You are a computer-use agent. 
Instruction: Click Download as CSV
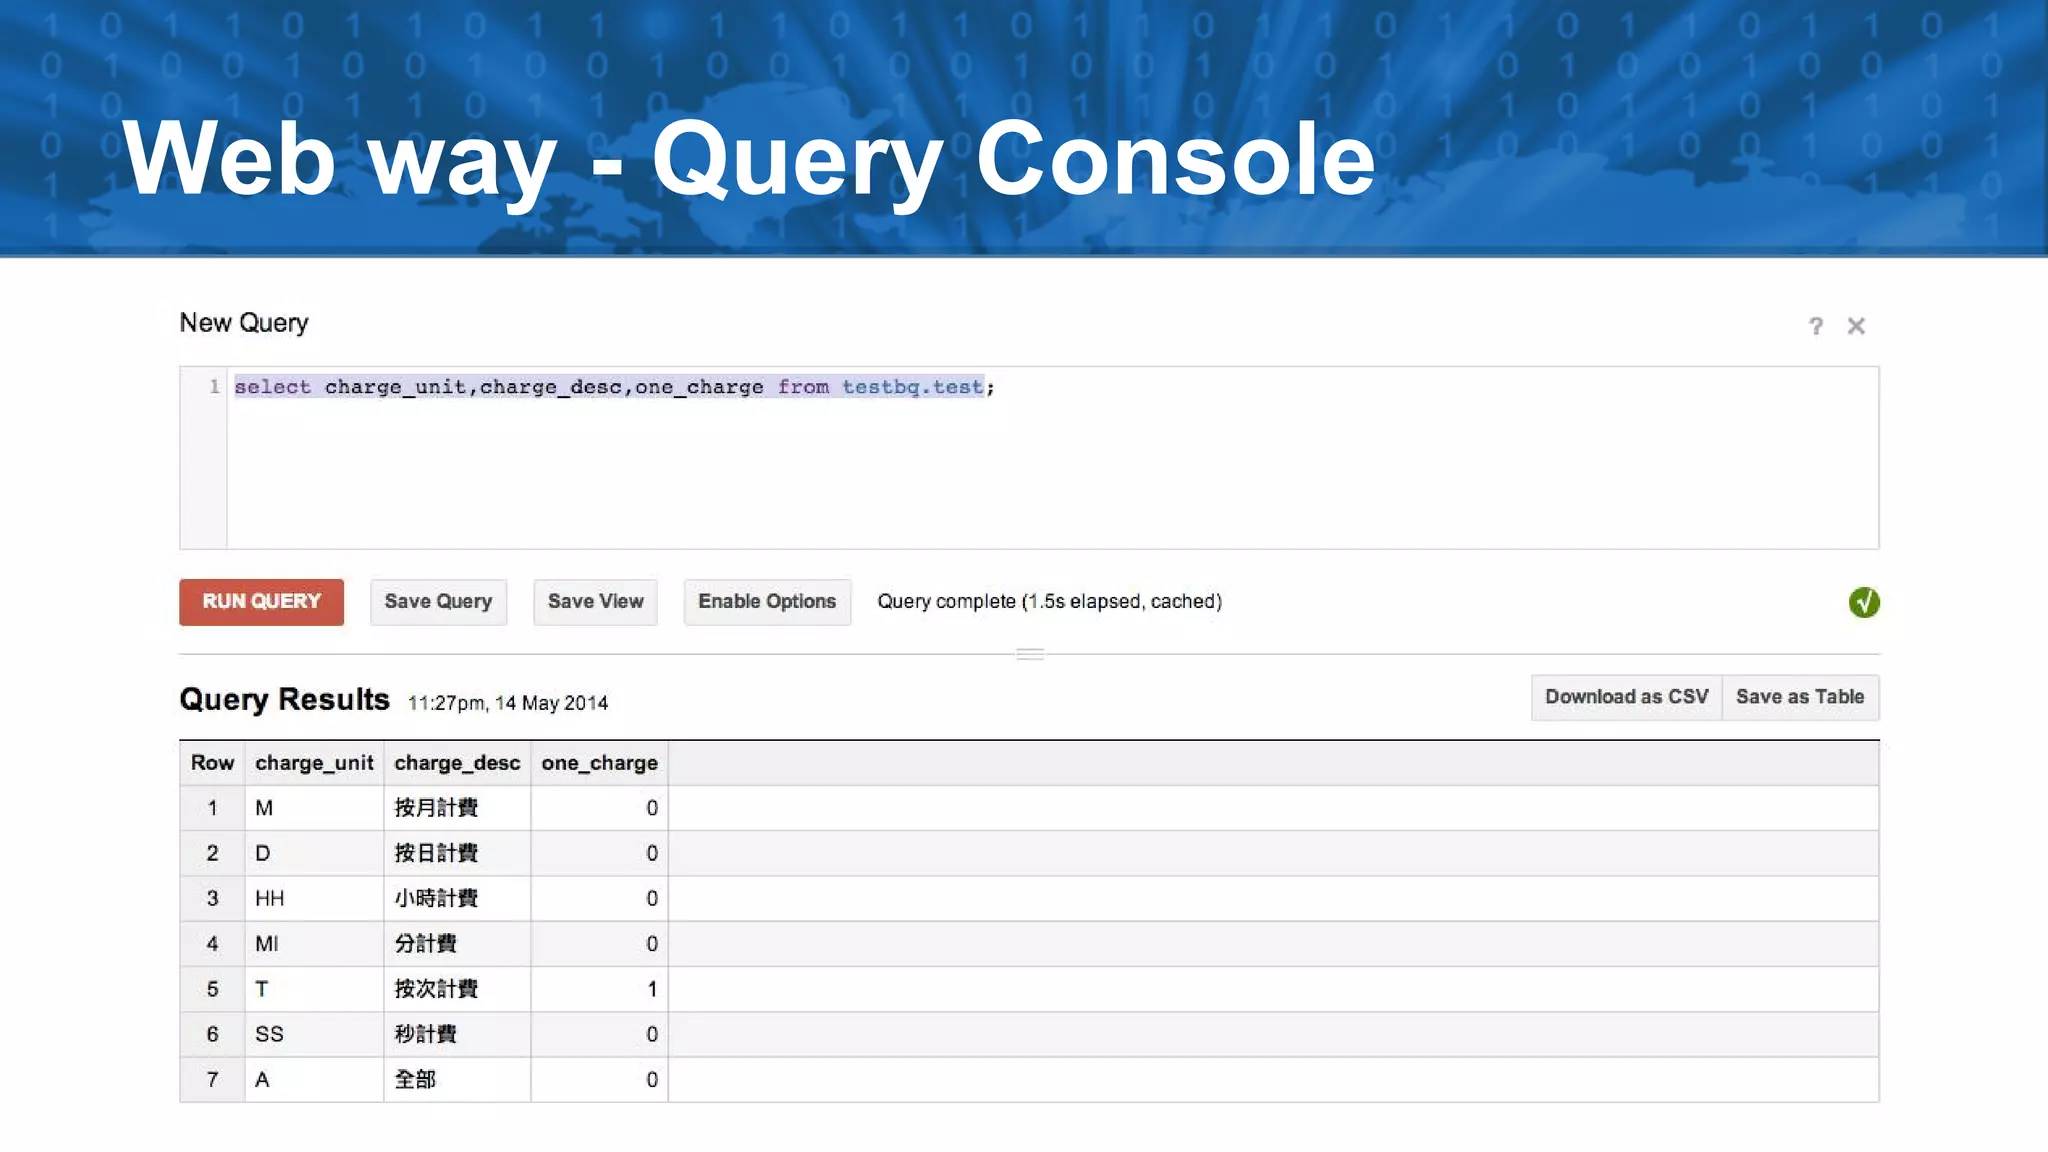1626,697
